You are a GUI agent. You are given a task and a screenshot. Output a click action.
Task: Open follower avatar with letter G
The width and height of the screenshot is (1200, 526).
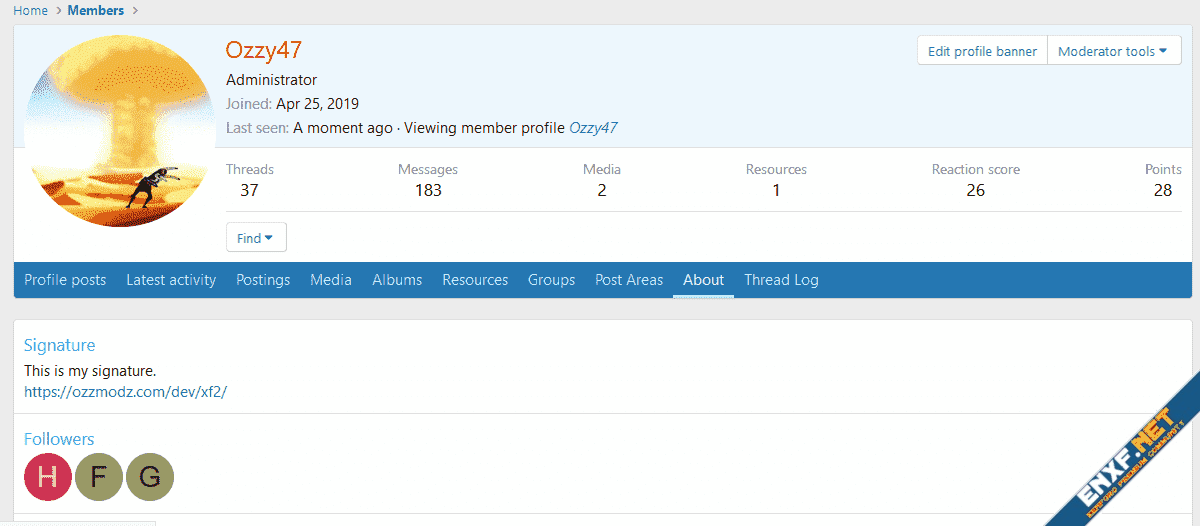149,477
